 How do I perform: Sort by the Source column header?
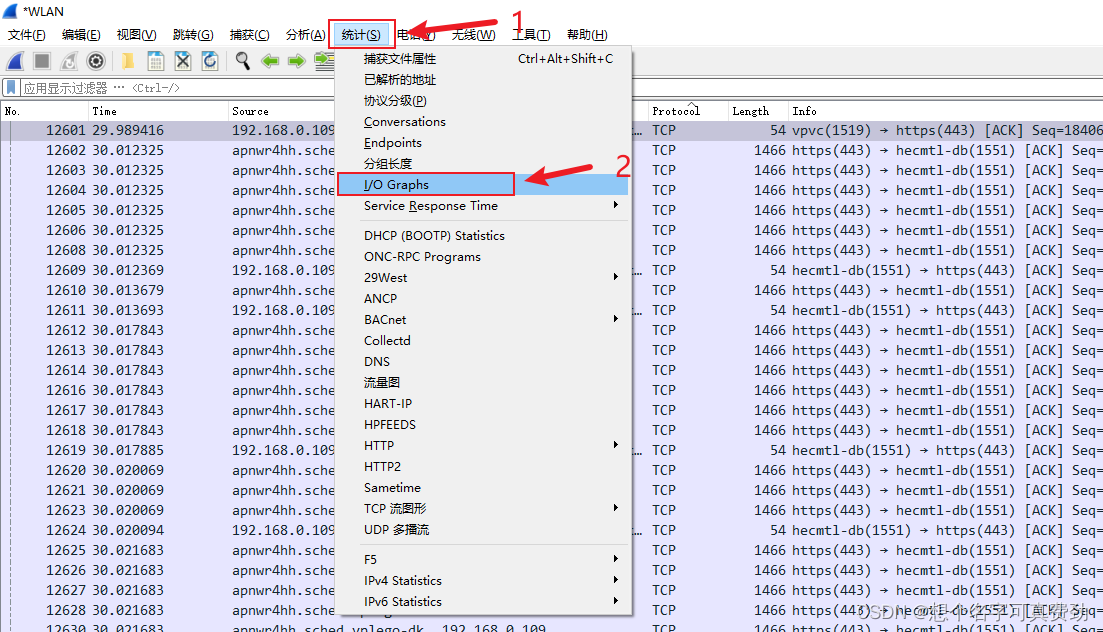(x=281, y=111)
